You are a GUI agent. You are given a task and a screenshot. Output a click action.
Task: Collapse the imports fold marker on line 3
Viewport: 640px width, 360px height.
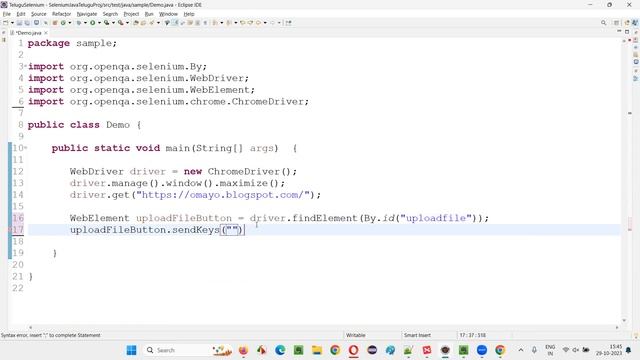click(26, 66)
